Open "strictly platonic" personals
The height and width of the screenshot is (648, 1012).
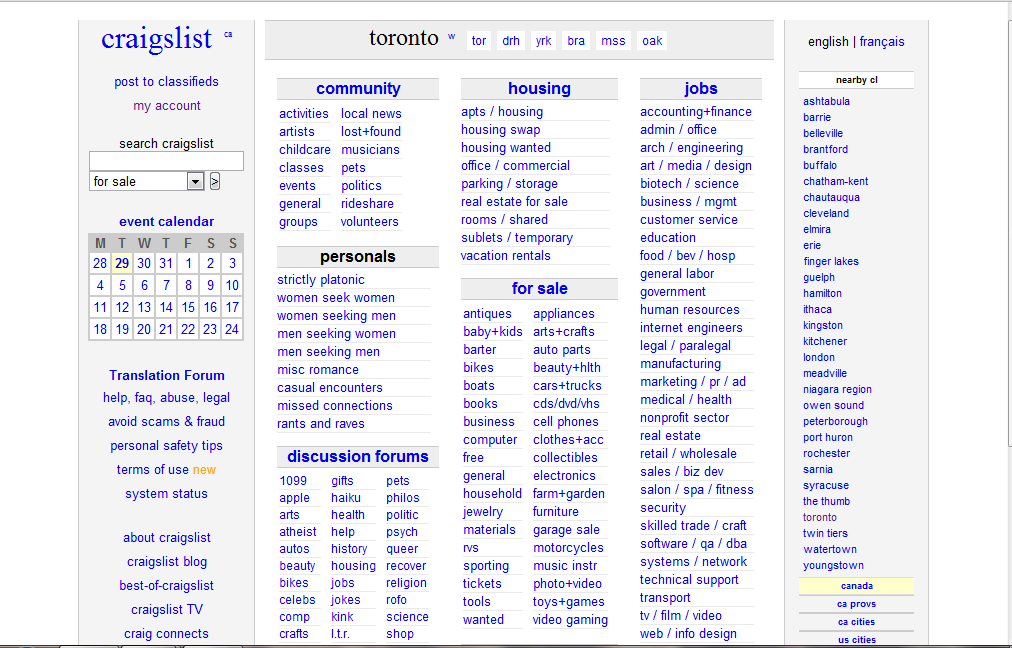(x=321, y=279)
